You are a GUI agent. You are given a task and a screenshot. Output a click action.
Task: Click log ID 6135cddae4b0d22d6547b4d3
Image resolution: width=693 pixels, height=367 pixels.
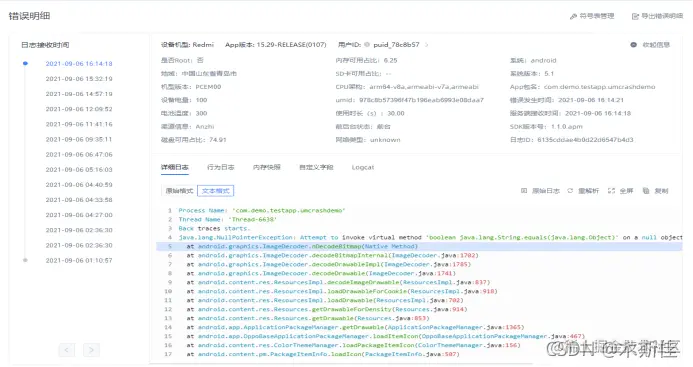(585, 140)
